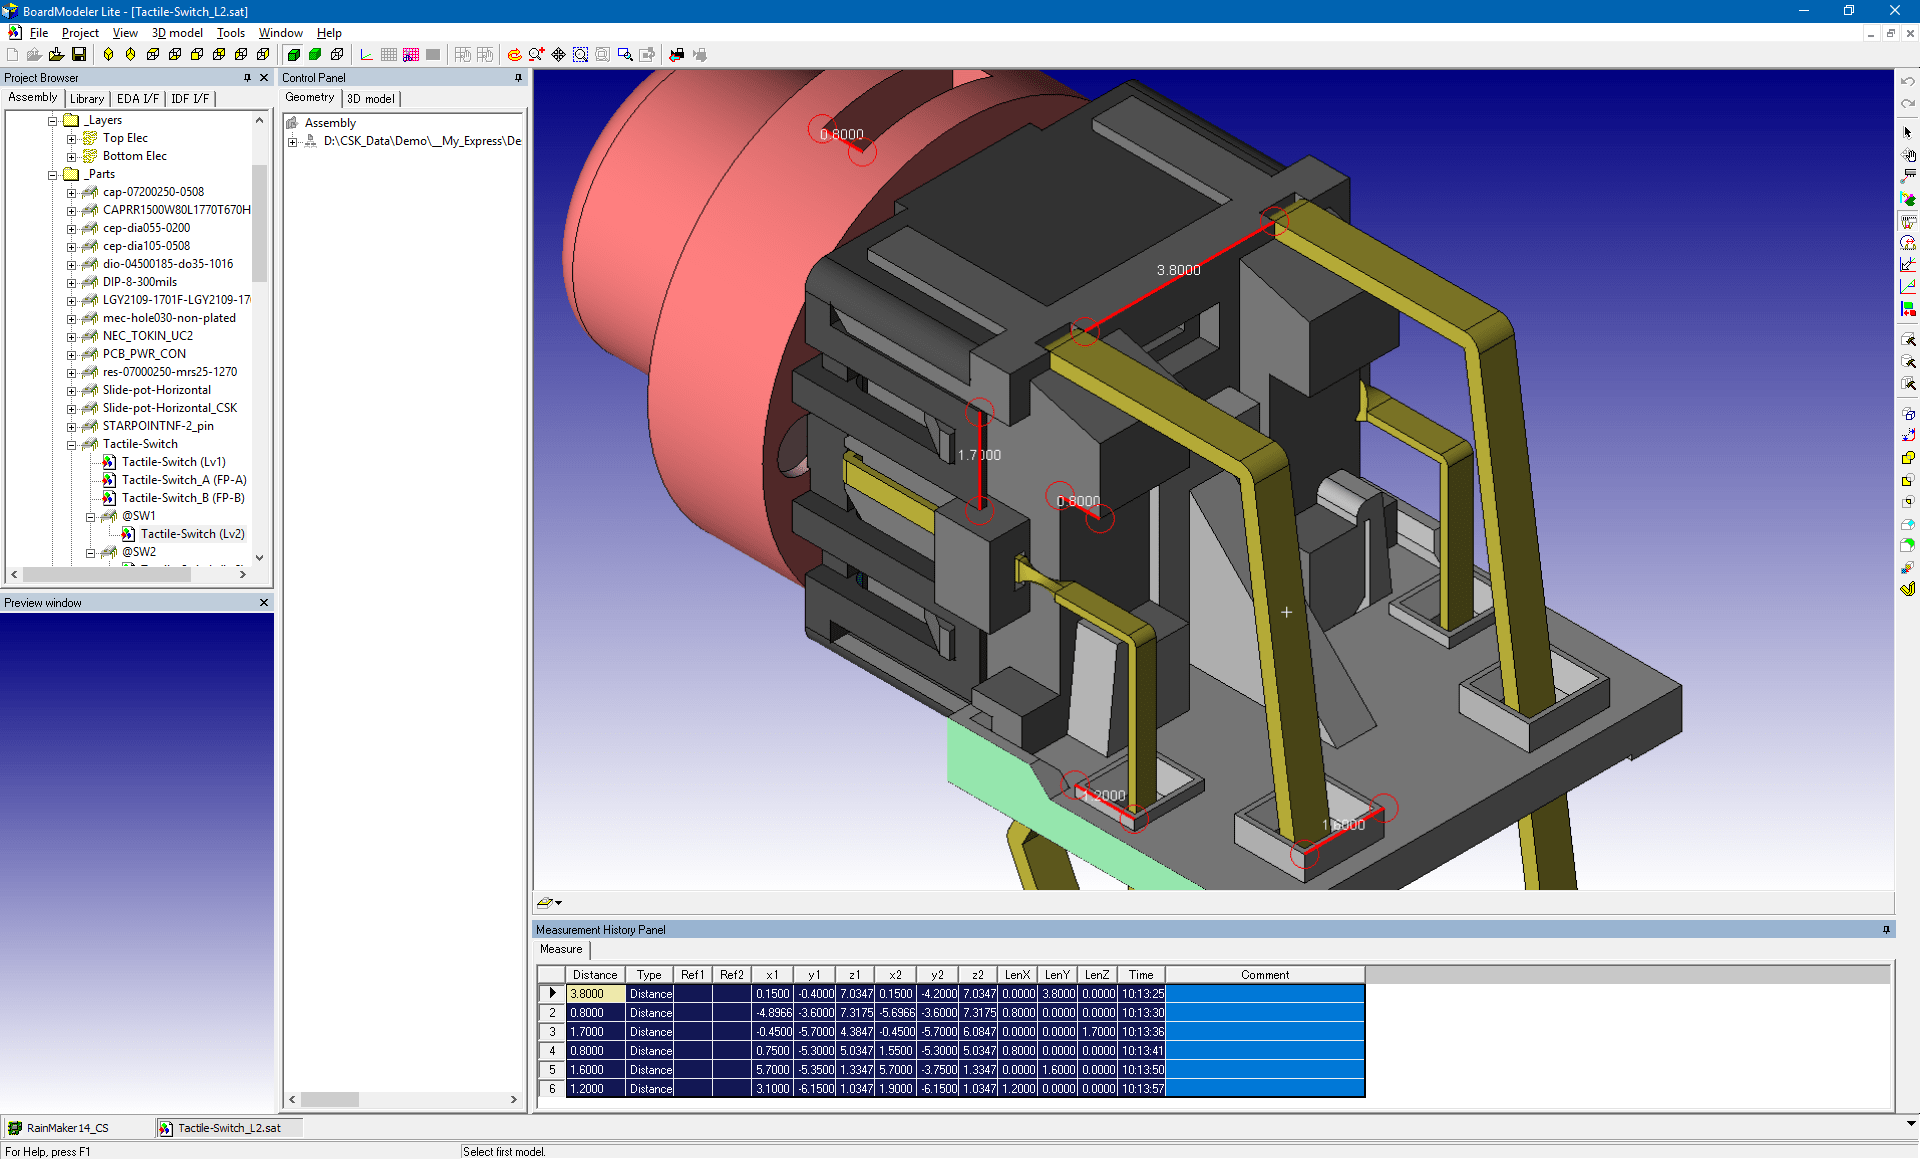Image resolution: width=1920 pixels, height=1160 pixels.
Task: Switch to the EDA I/F tab
Action: pos(137,98)
